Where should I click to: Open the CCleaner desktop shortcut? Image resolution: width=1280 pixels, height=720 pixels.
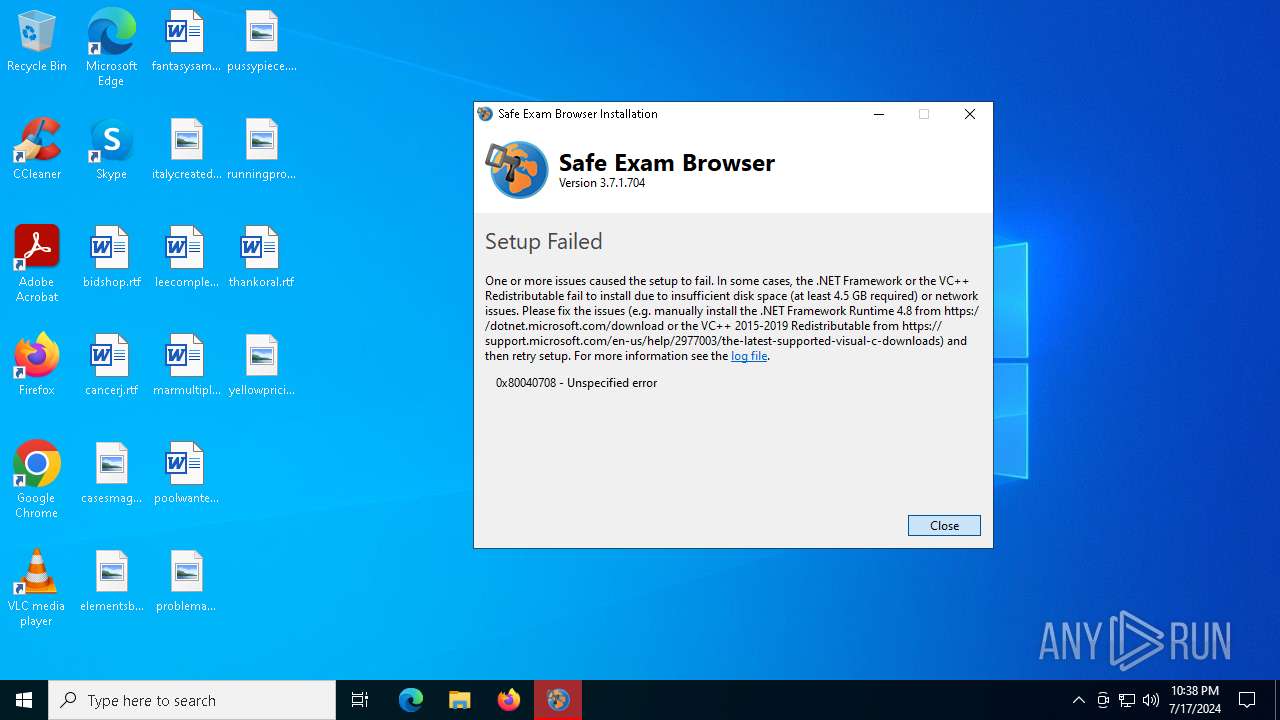click(37, 149)
